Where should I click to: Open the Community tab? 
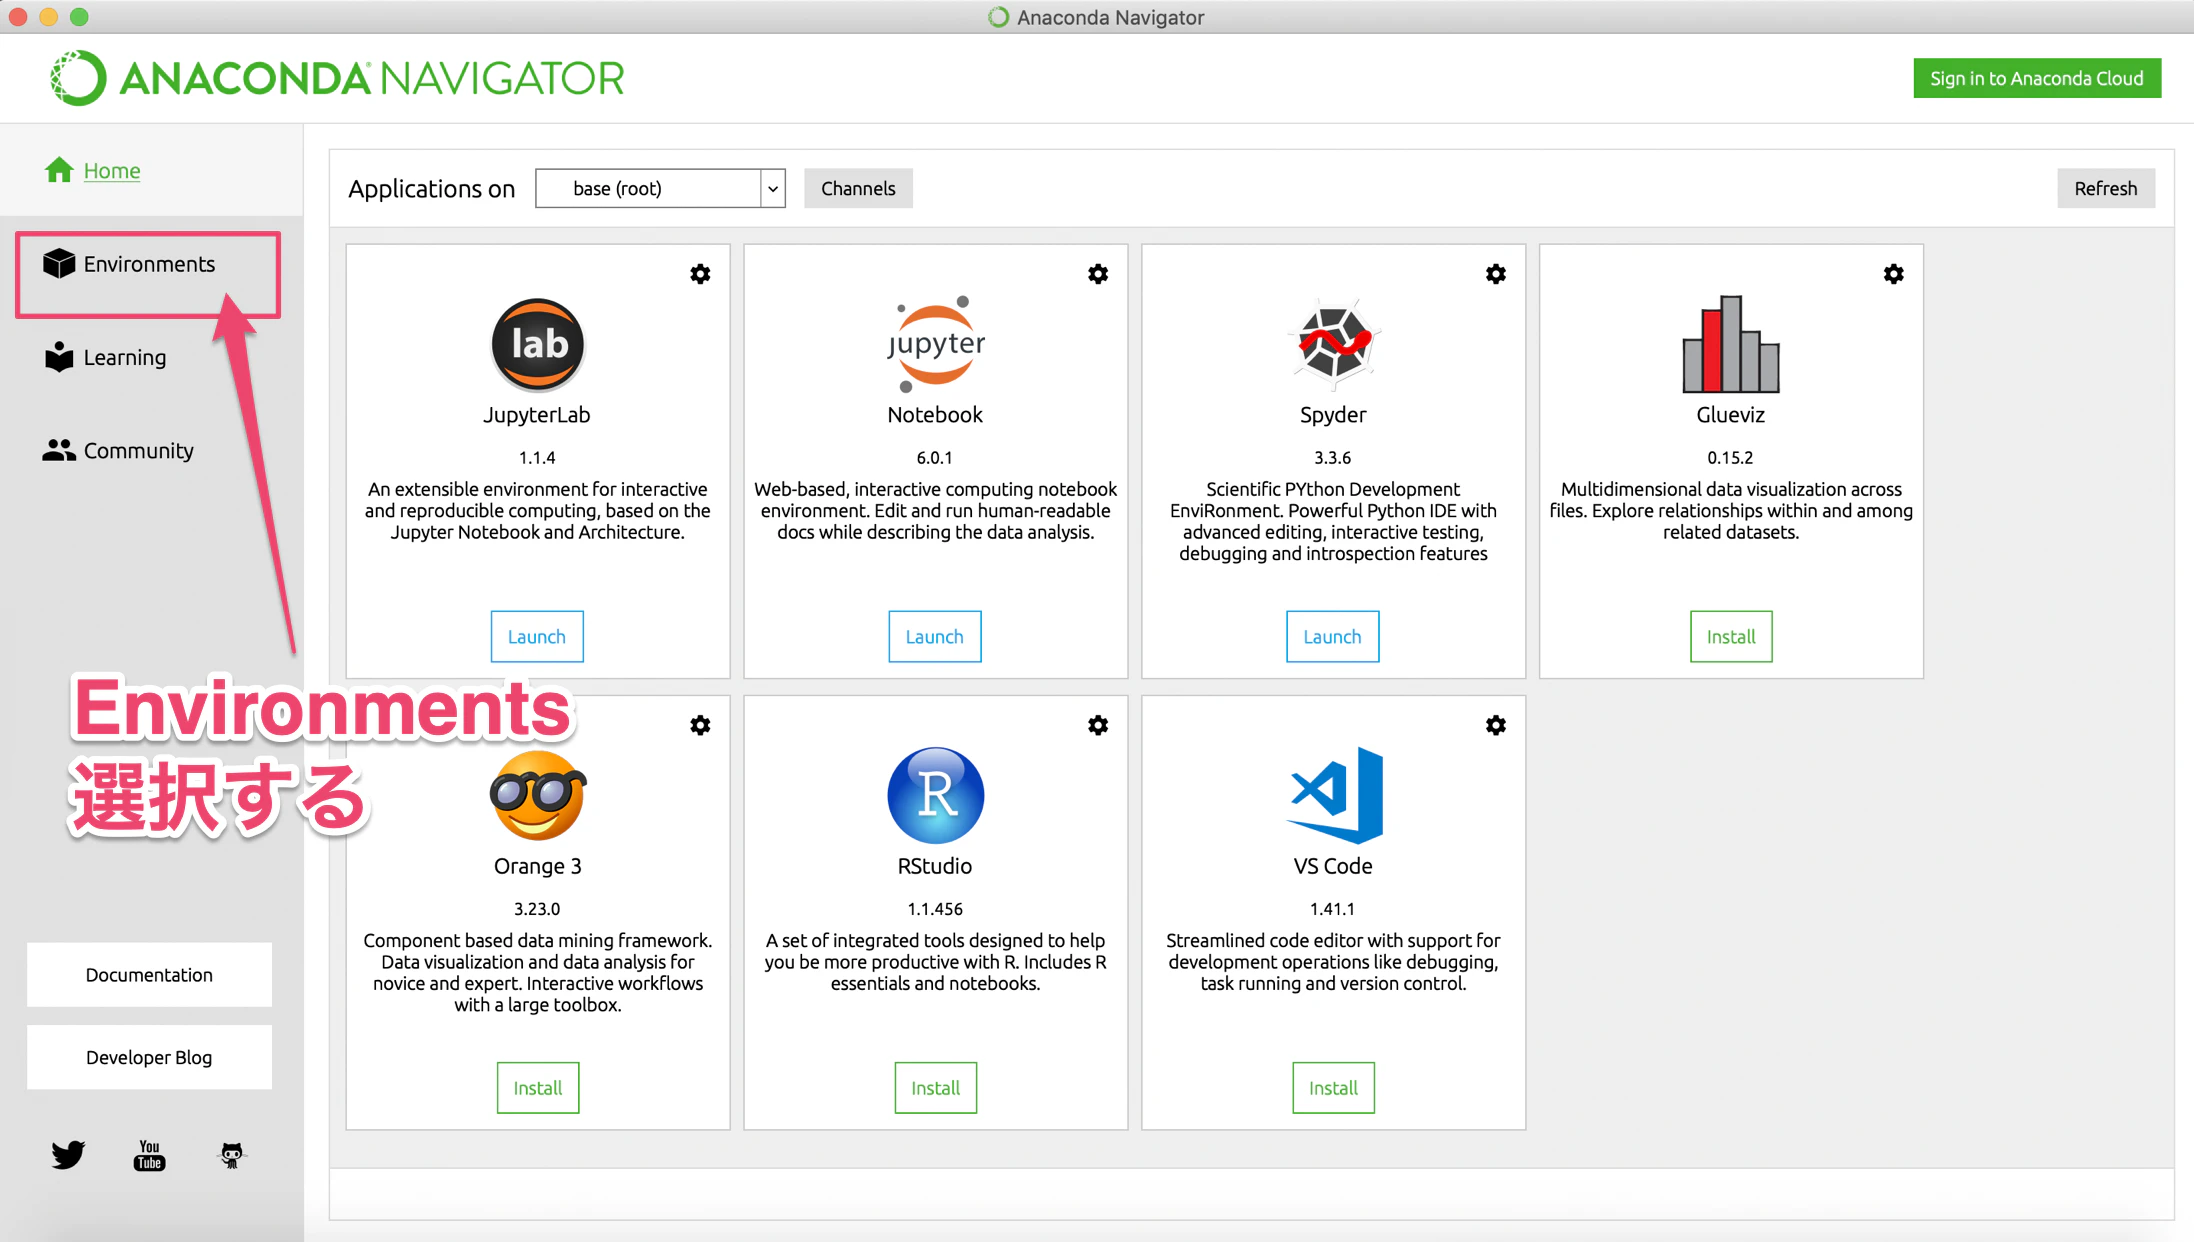point(139,451)
